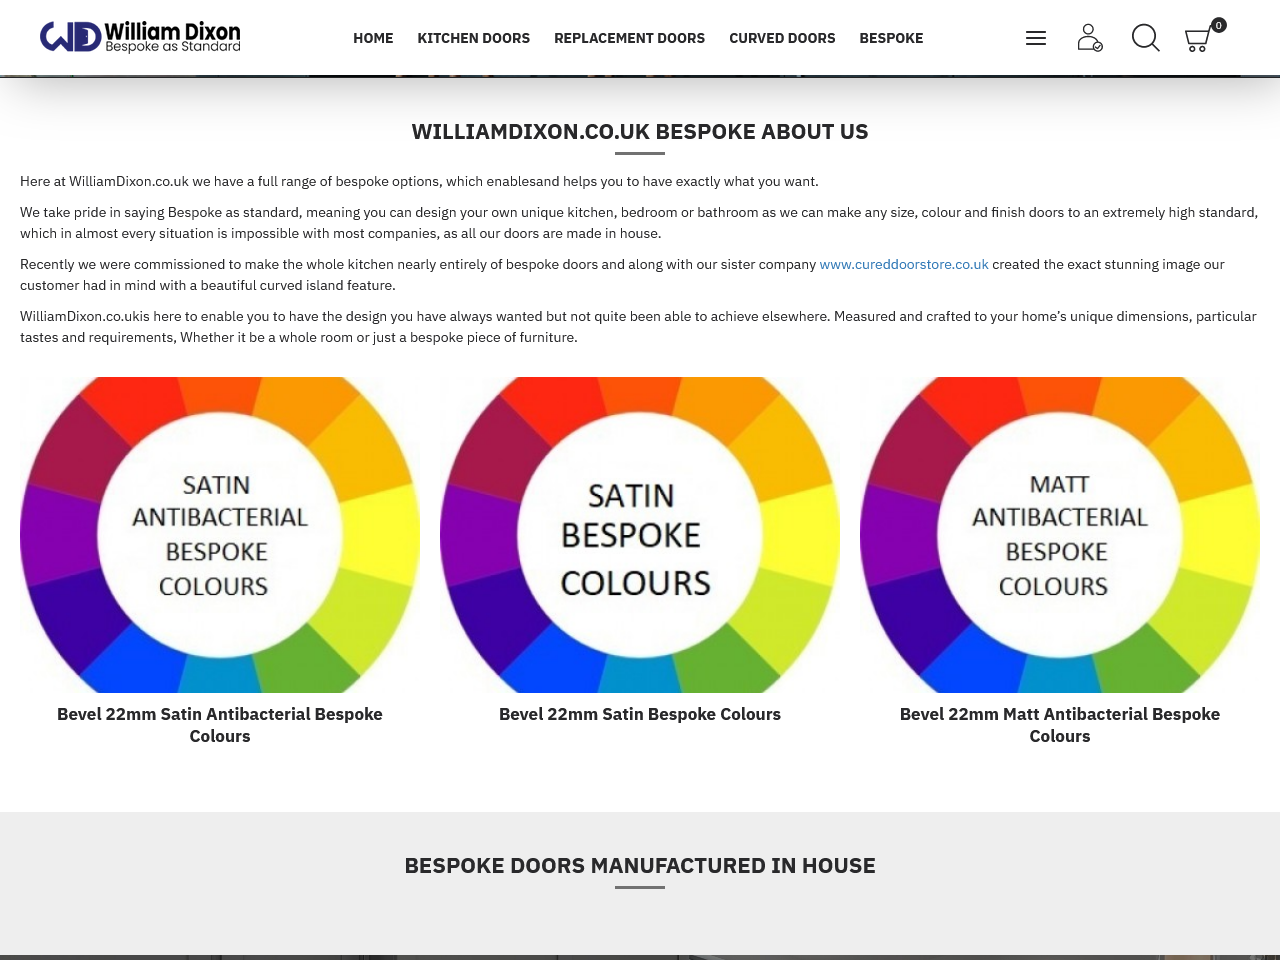
Task: Click the Bespoke About Us heading
Action: pos(640,132)
